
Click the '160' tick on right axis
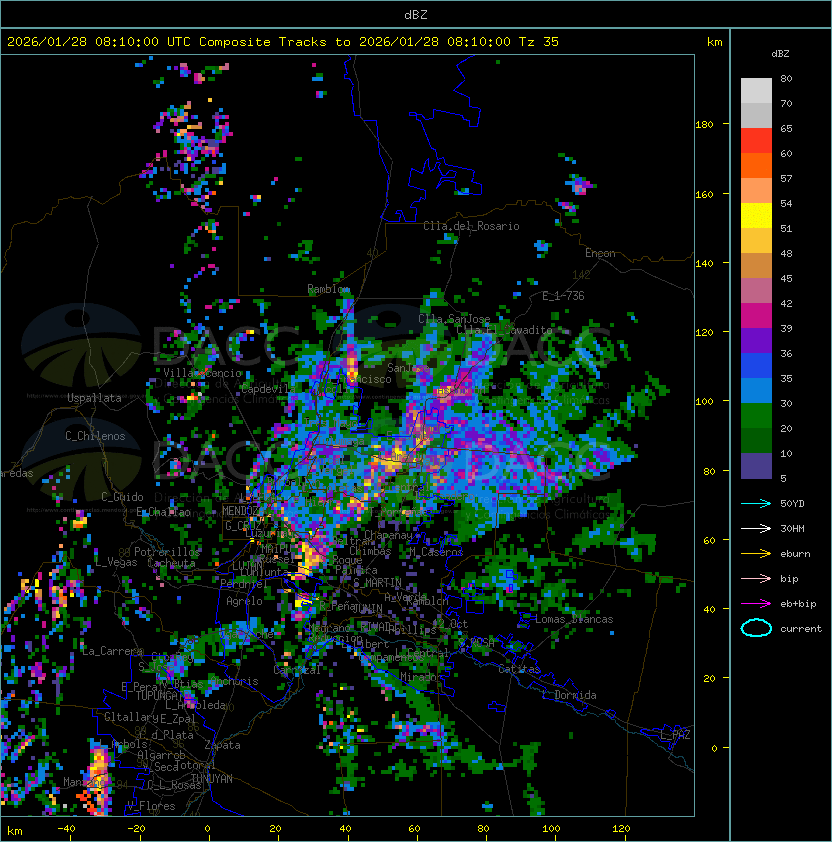(704, 194)
